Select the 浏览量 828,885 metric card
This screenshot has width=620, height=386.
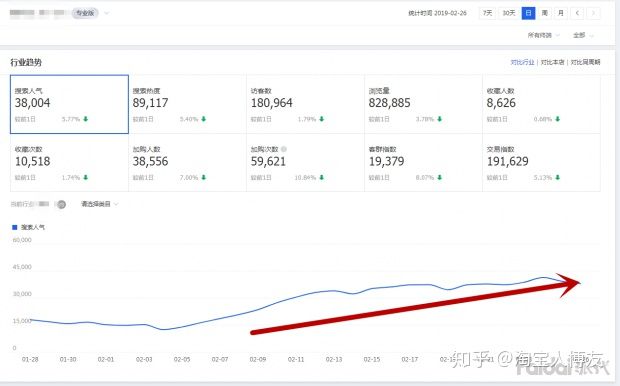pos(423,104)
